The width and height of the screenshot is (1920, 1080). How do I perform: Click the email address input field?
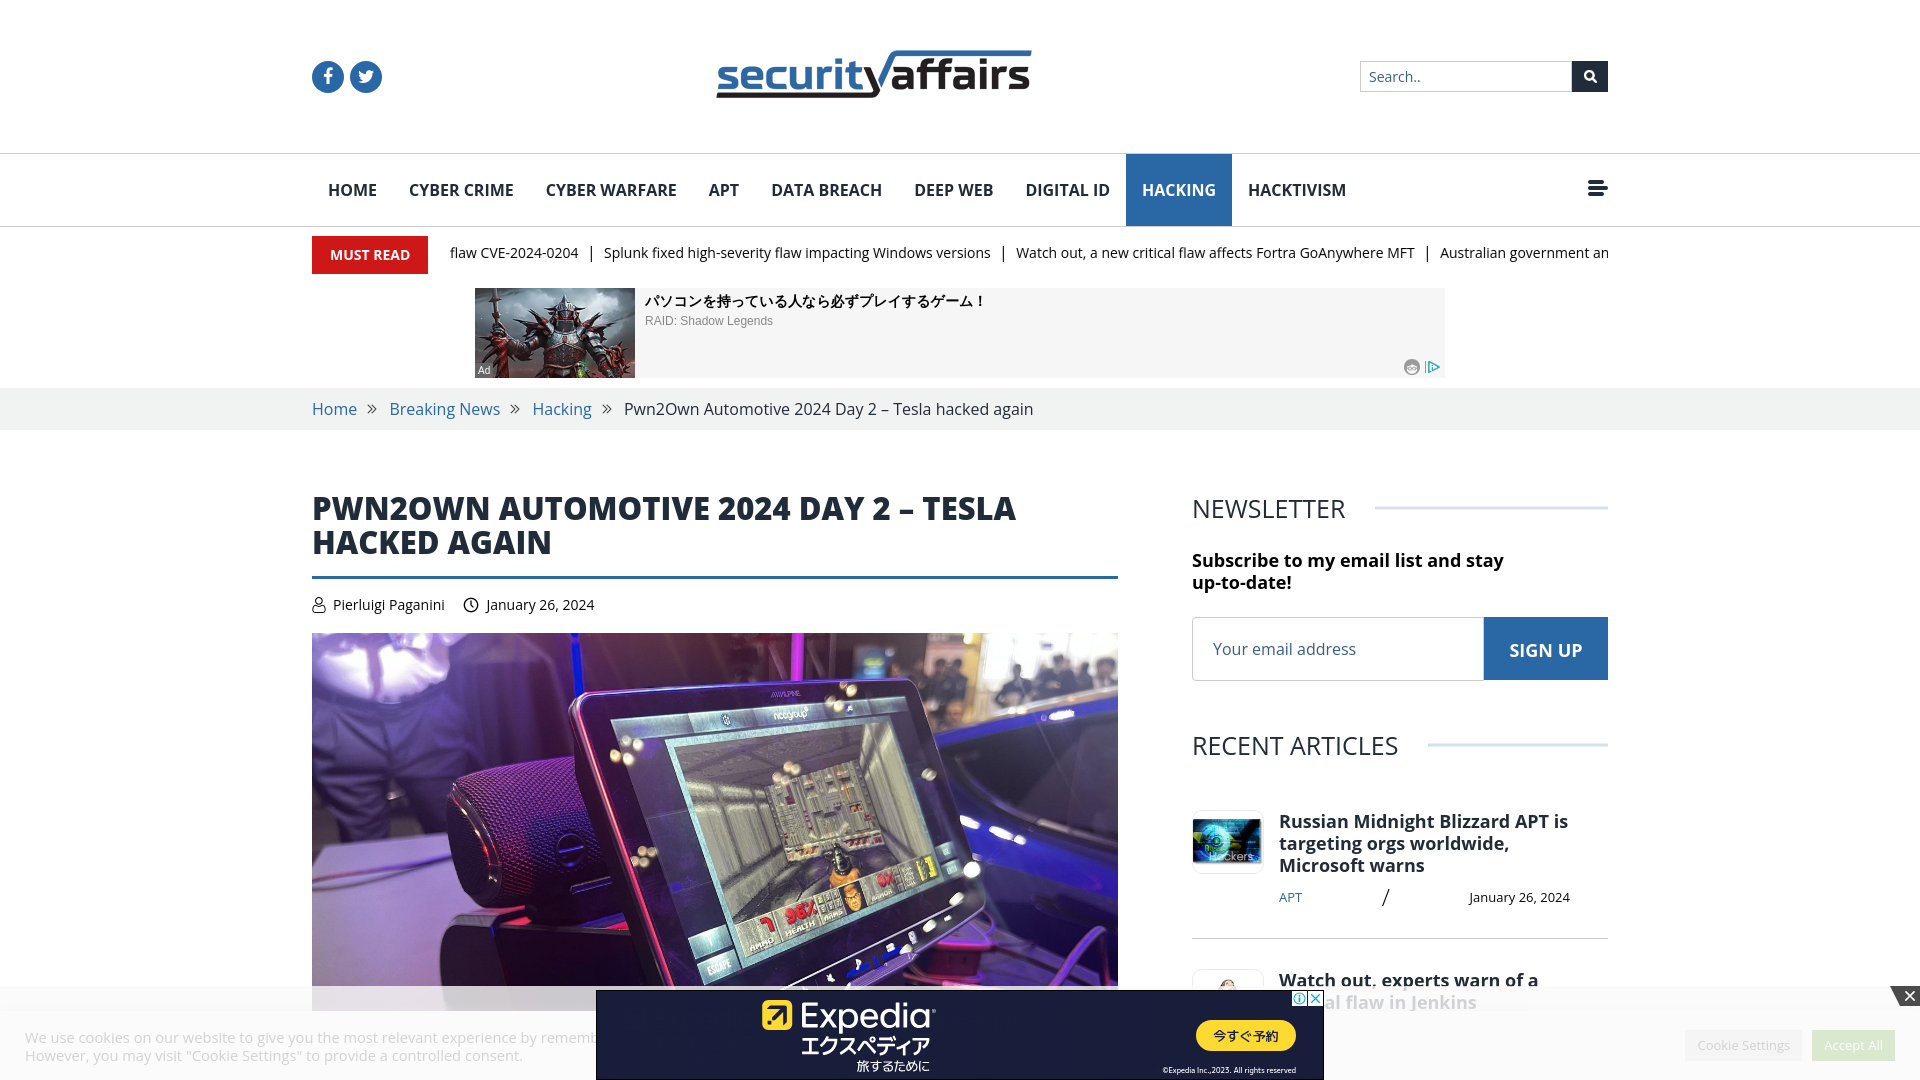[1337, 647]
